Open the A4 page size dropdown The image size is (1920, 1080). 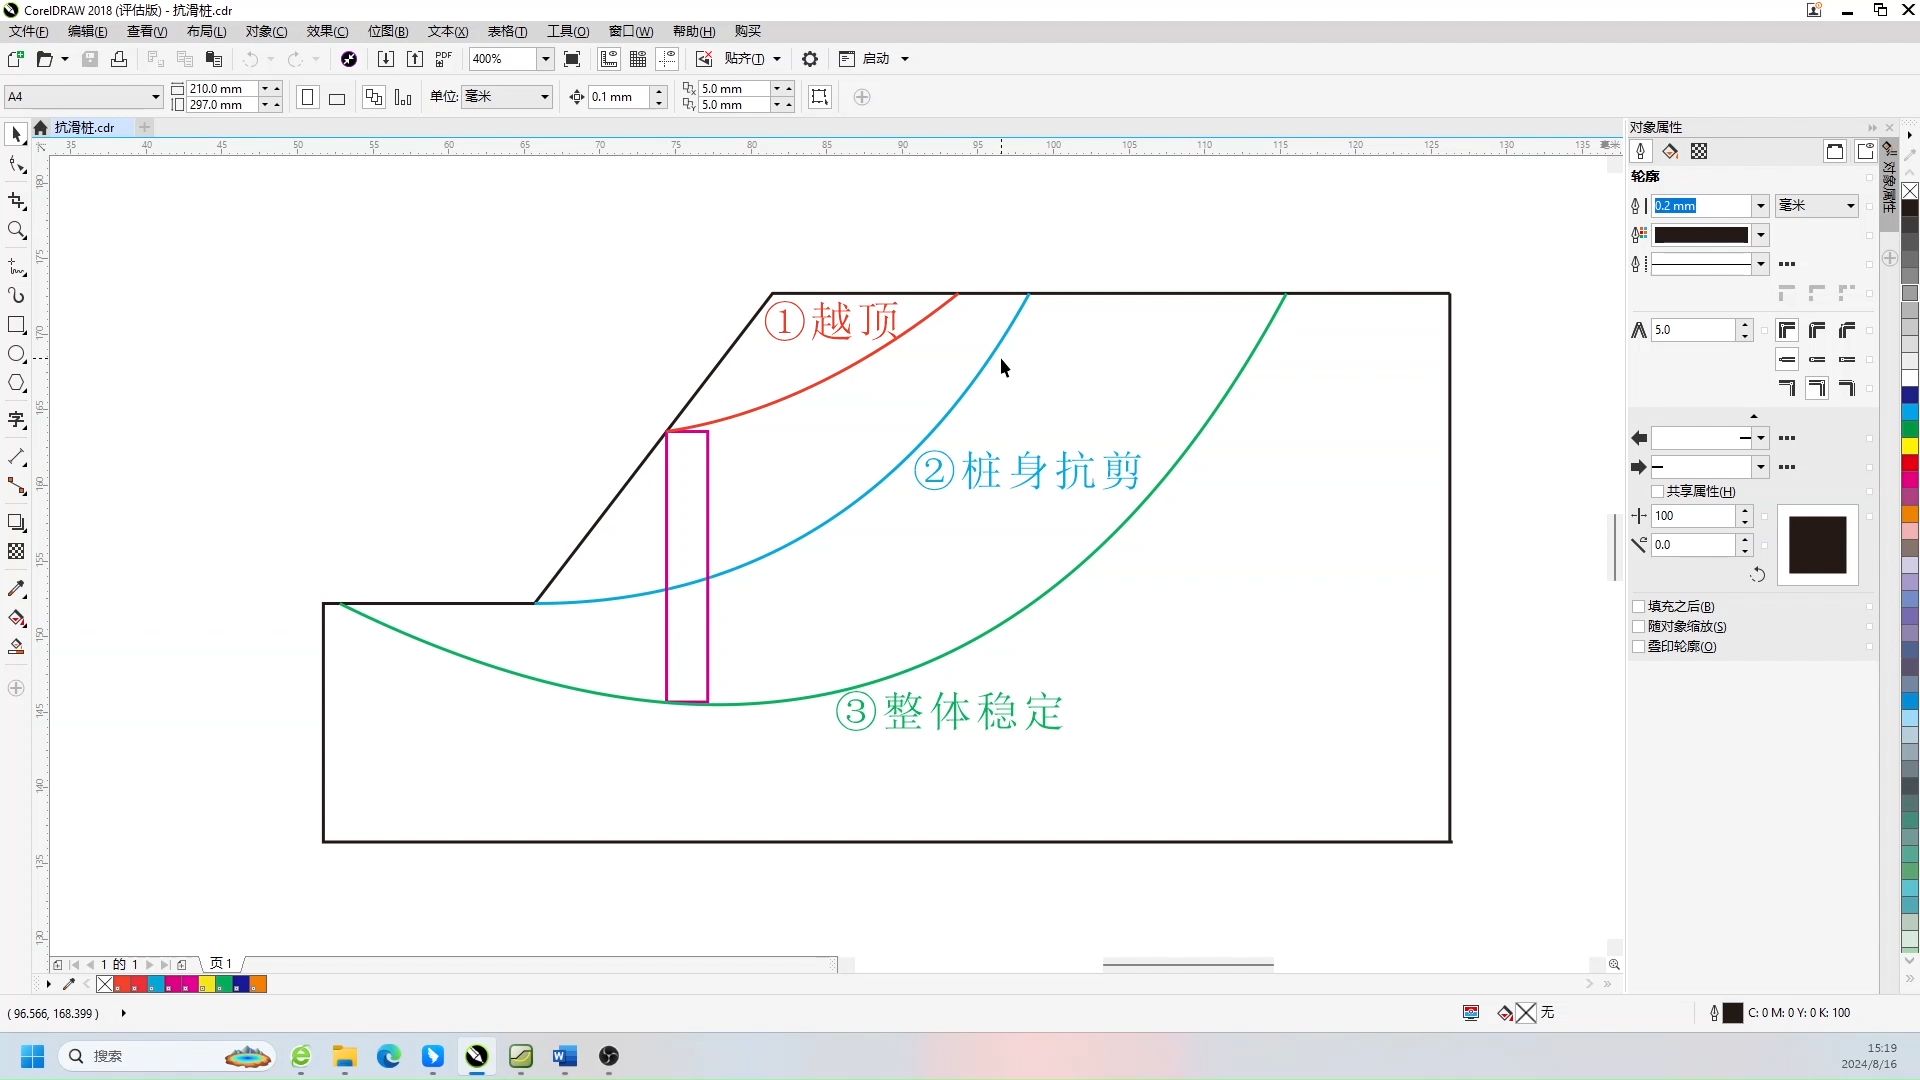pyautogui.click(x=156, y=97)
